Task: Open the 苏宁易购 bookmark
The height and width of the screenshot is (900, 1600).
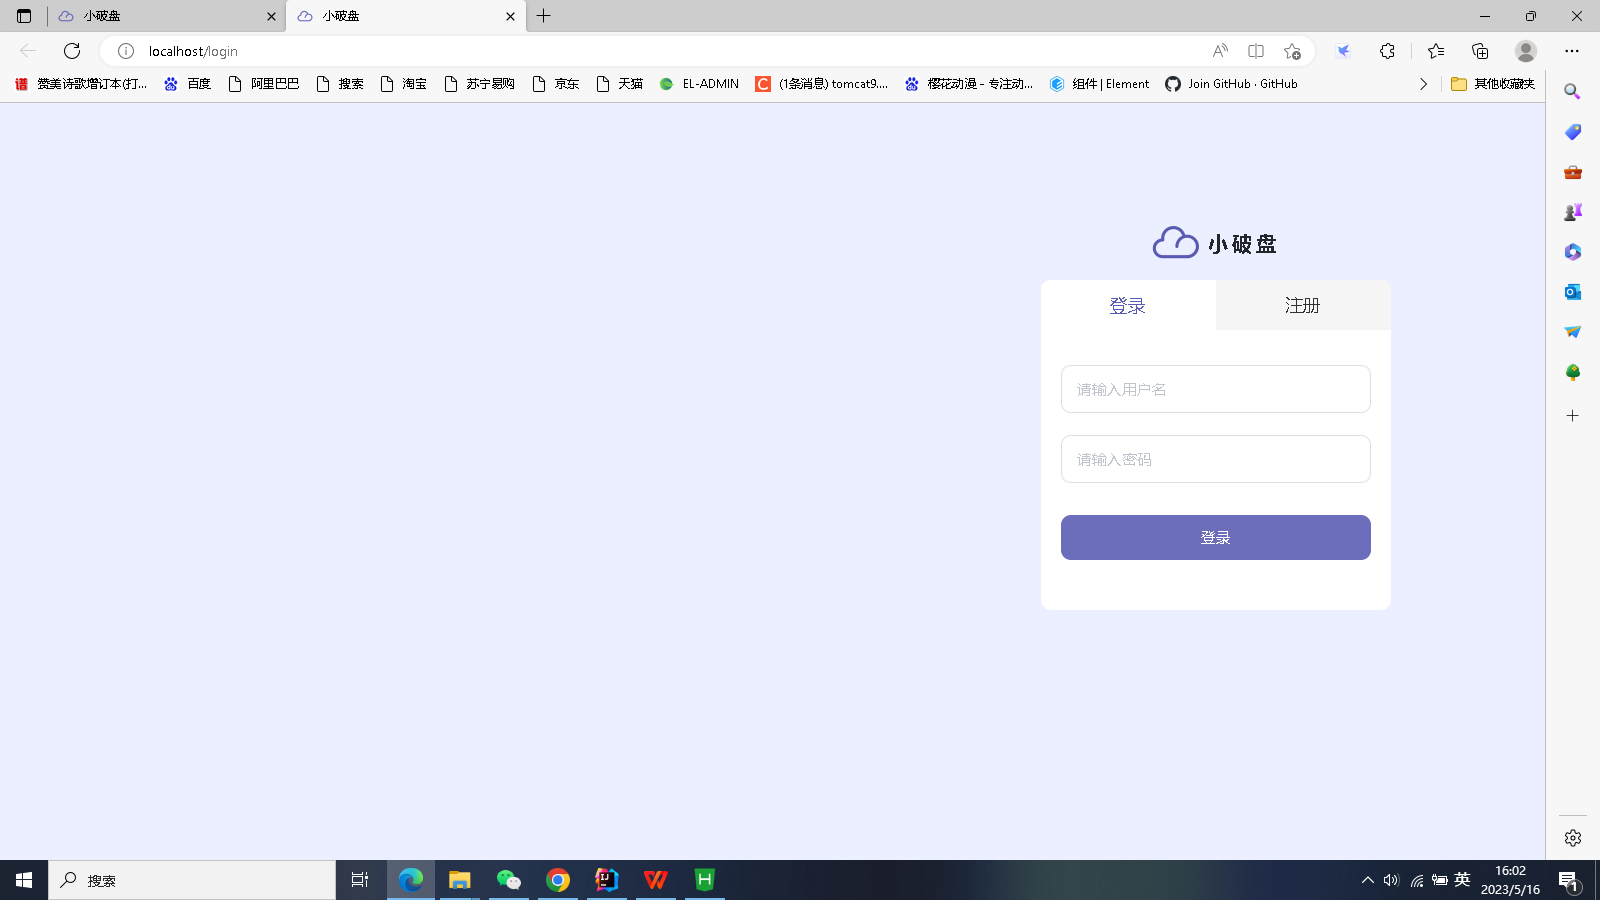Action: point(479,84)
